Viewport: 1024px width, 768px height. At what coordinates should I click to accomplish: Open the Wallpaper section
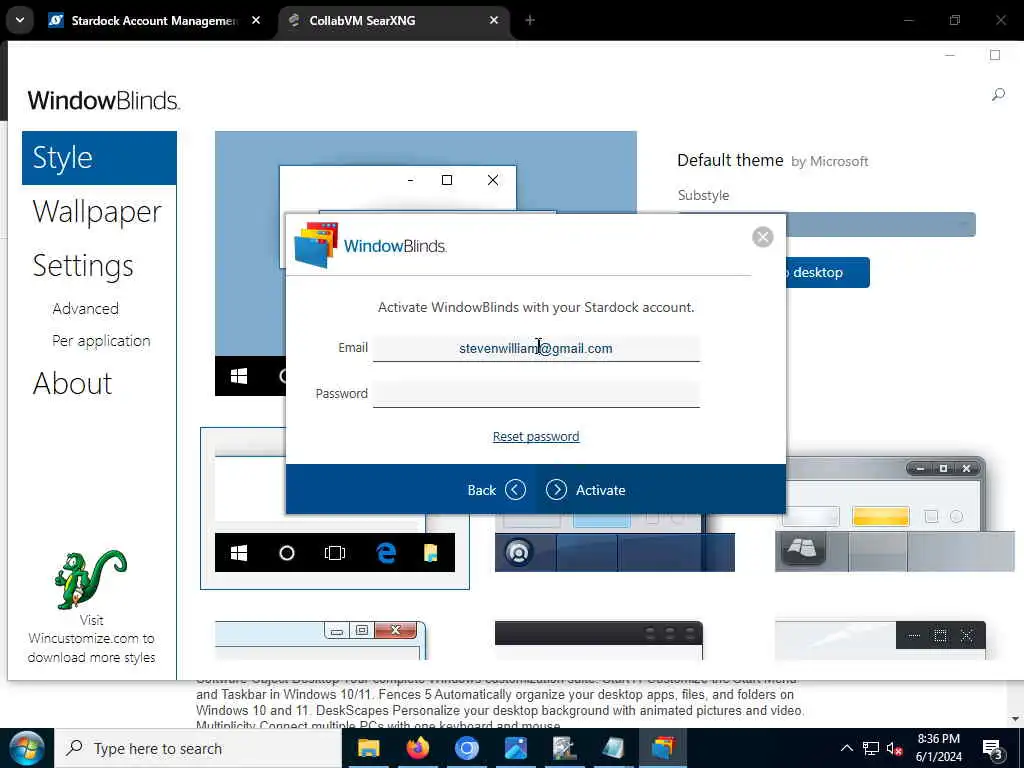coord(97,212)
